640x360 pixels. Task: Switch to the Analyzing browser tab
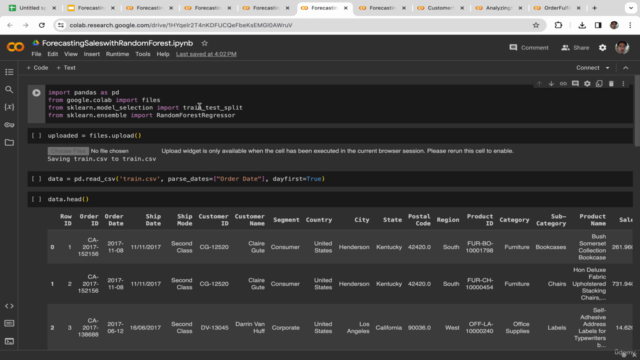coord(498,8)
